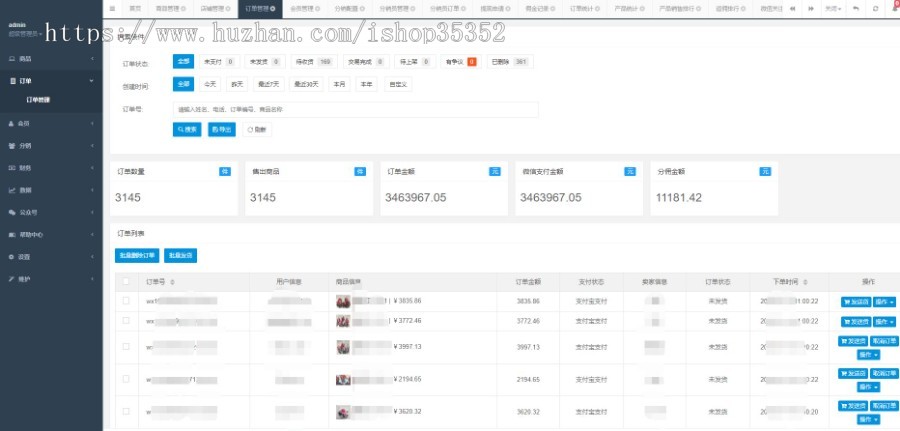Tick the checkbox for the 2194.65 order
Screen dimensions: 900x431
pos(126,379)
